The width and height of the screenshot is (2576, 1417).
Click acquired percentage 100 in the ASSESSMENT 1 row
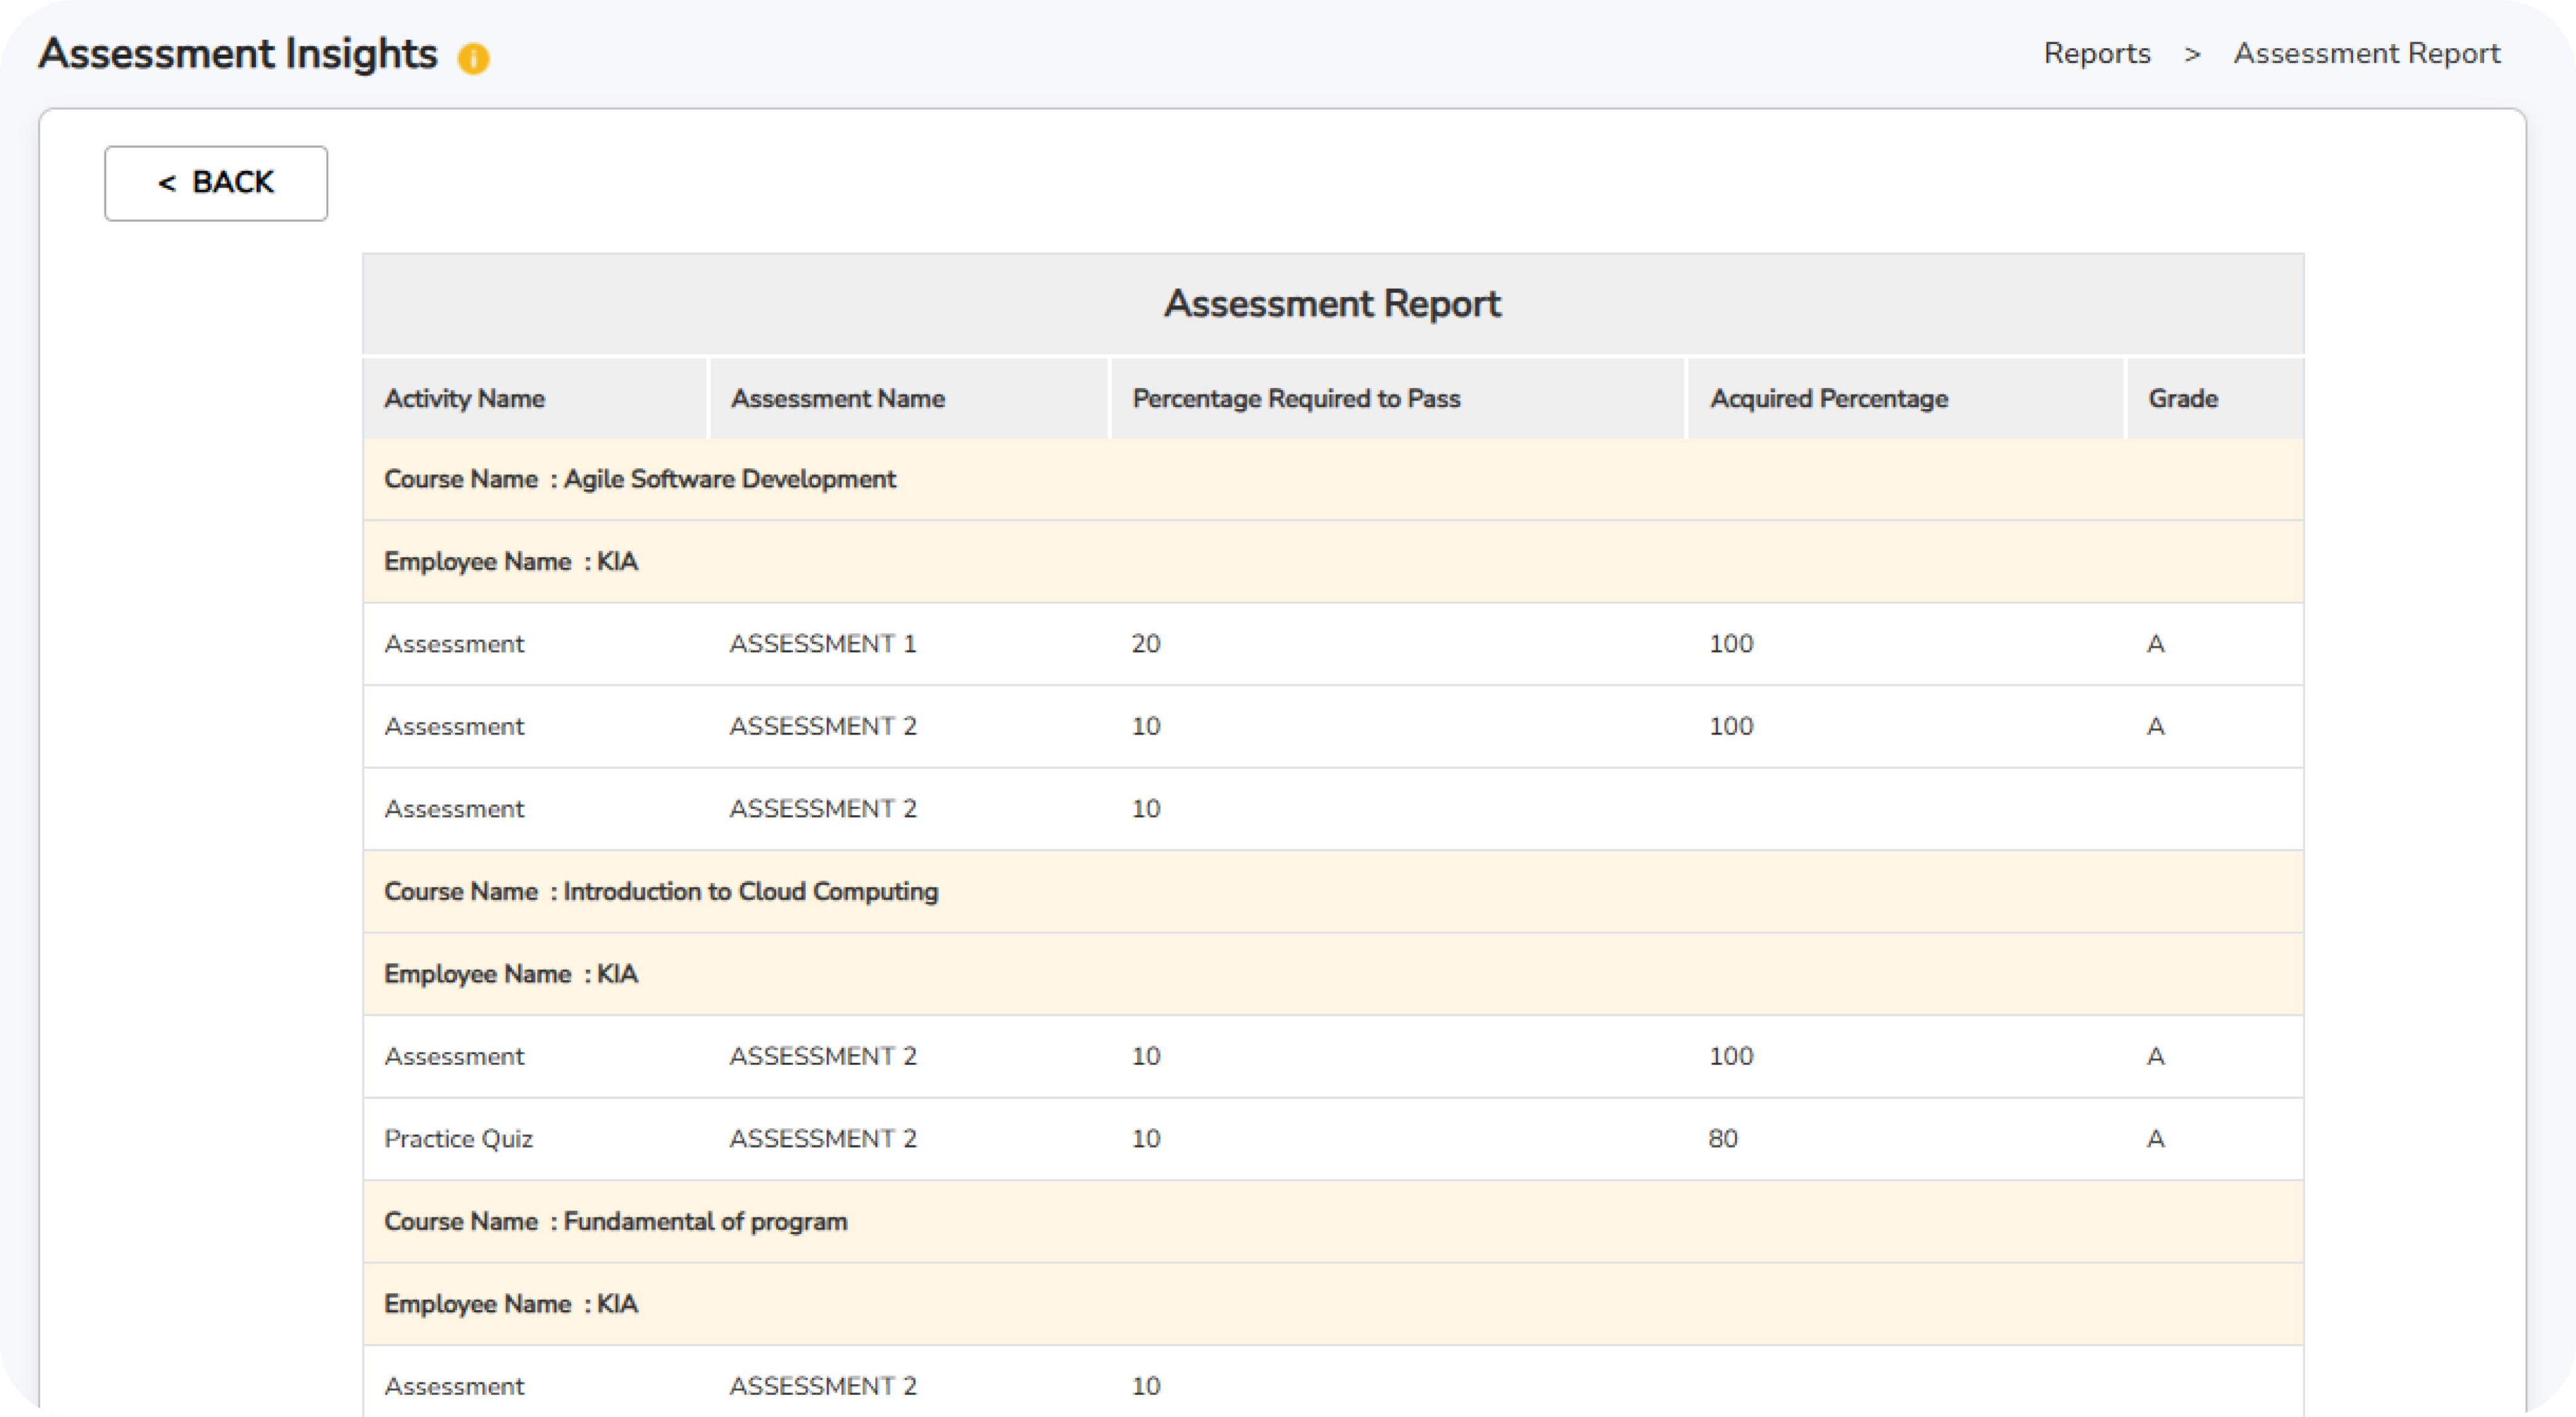tap(1731, 644)
